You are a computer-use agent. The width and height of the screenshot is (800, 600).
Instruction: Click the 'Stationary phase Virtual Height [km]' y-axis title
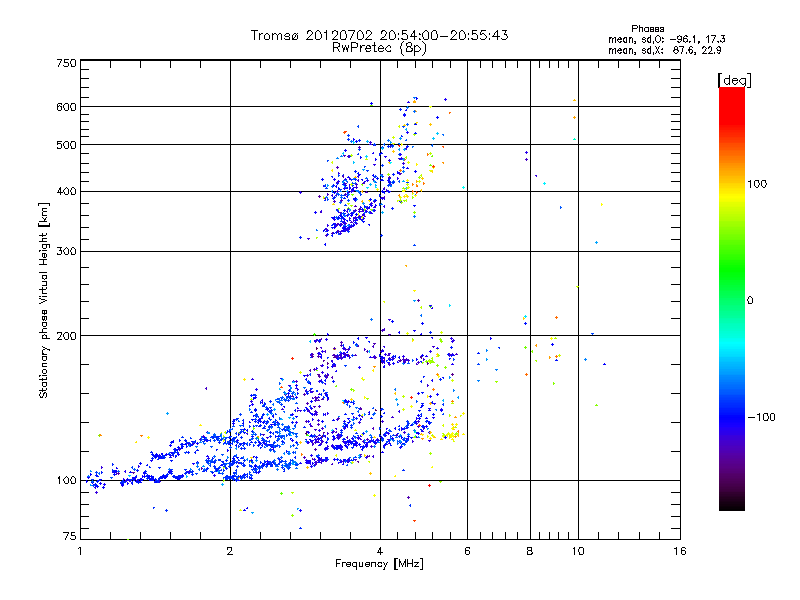coord(44,301)
